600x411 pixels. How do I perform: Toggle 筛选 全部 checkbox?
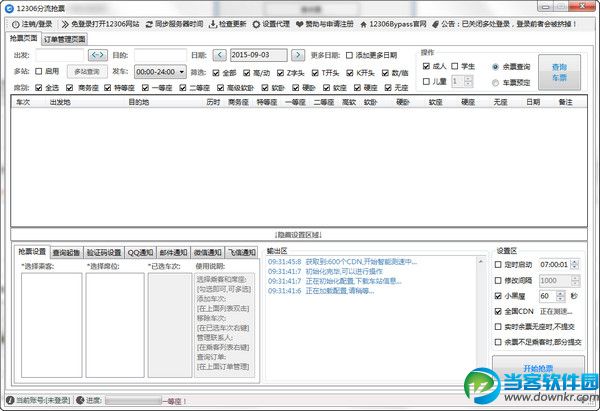[x=216, y=73]
